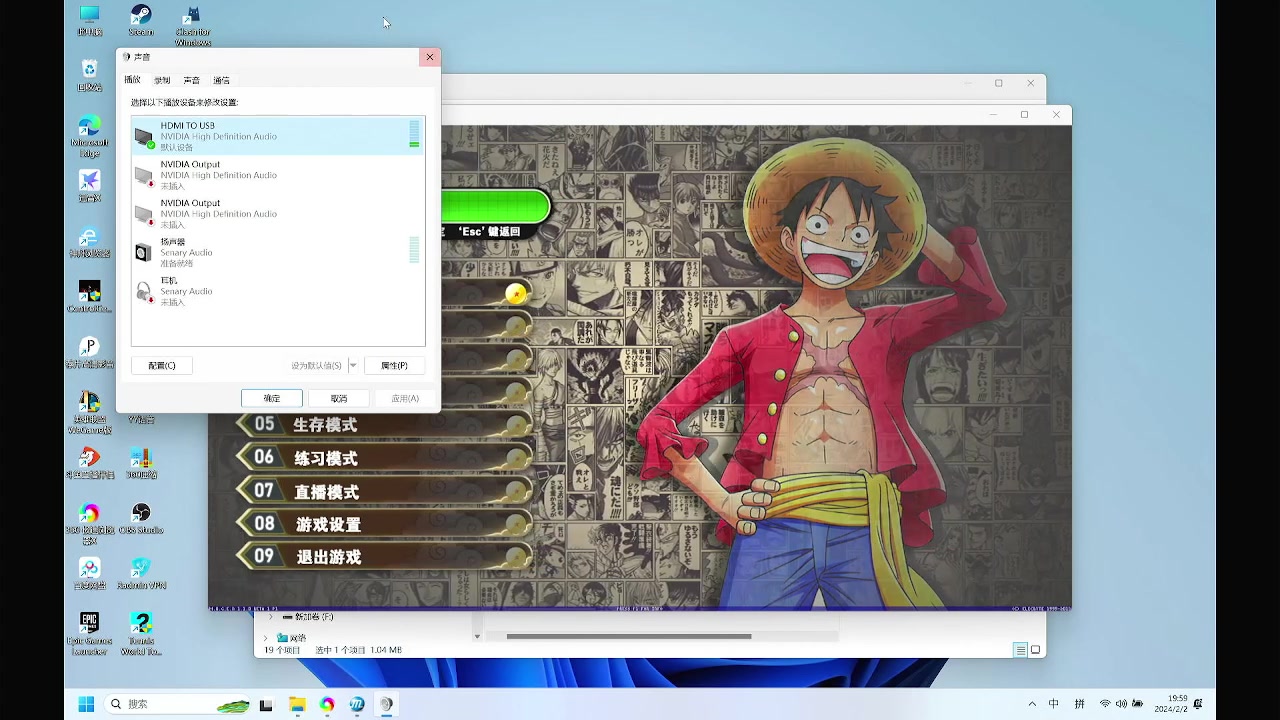Confirm with the 确定 button
The height and width of the screenshot is (720, 1280).
[272, 398]
